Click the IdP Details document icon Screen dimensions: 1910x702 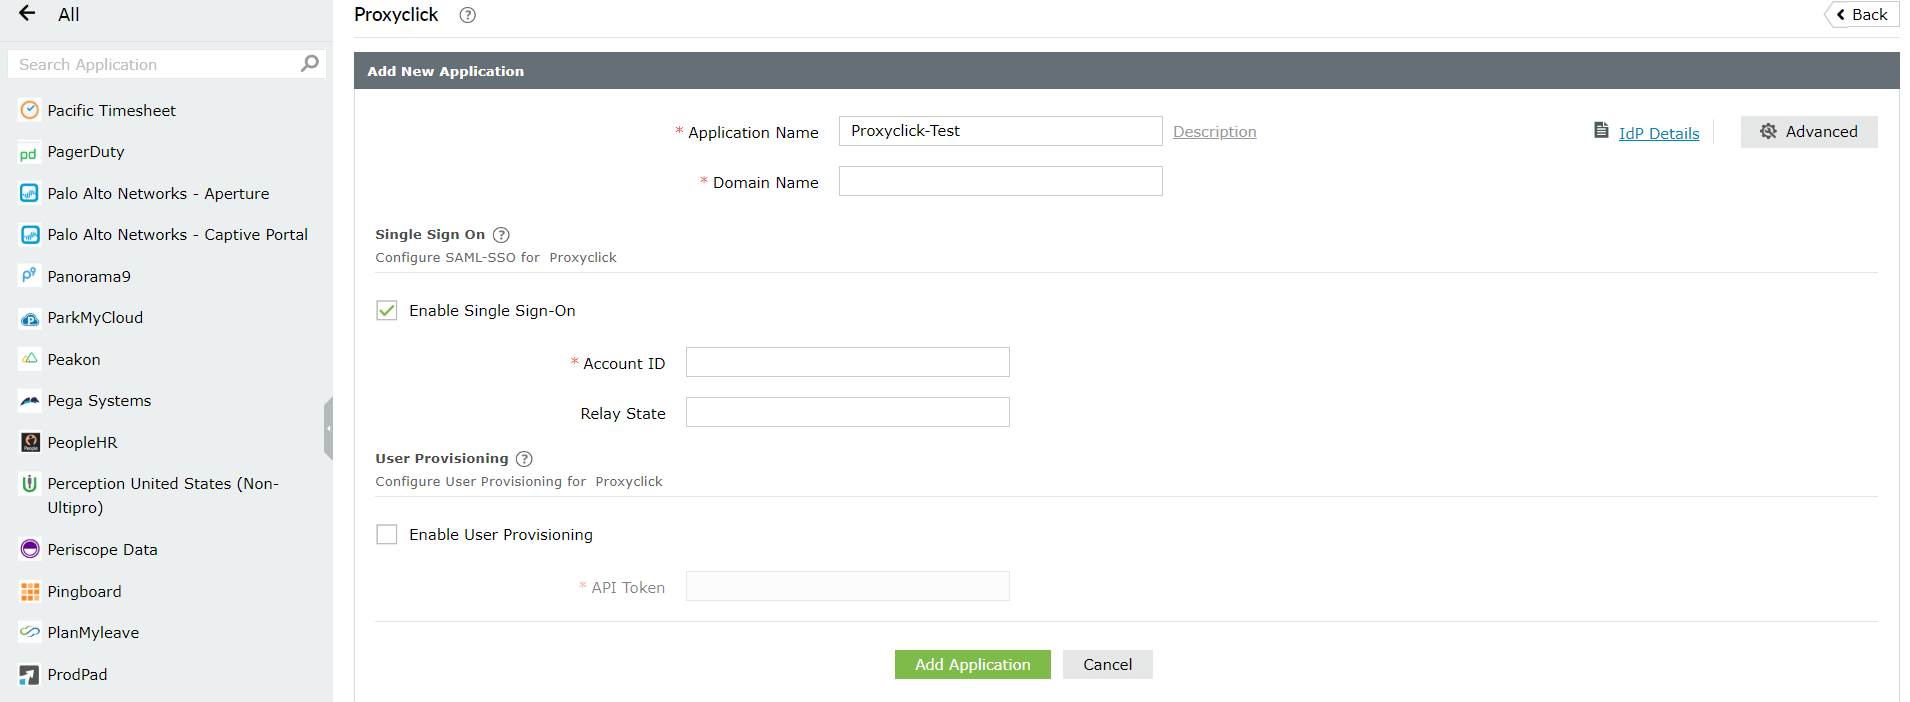click(1601, 131)
